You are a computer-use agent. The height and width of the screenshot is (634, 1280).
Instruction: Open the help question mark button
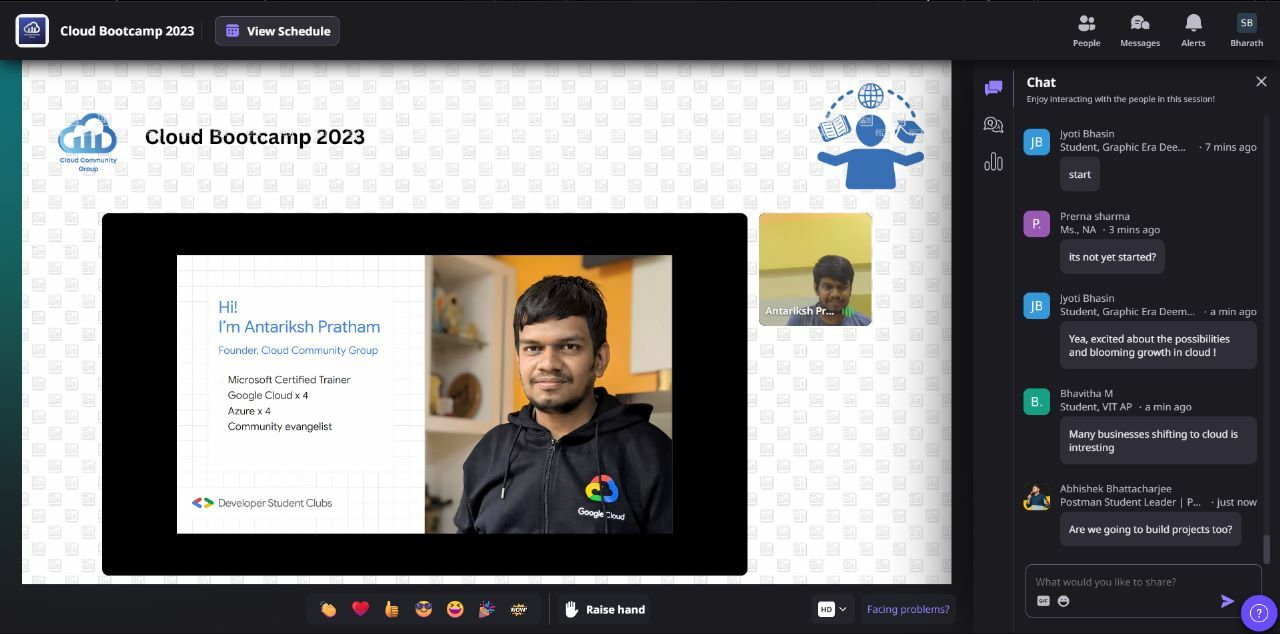(x=1258, y=613)
